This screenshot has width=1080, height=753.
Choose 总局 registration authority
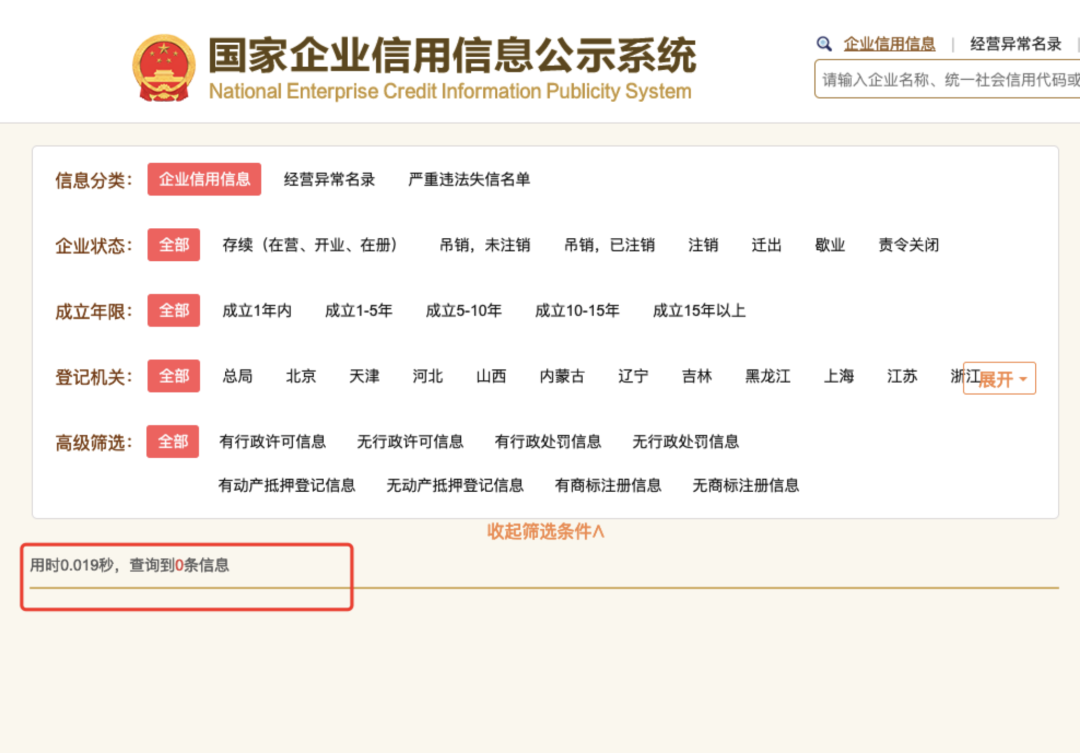click(x=238, y=376)
